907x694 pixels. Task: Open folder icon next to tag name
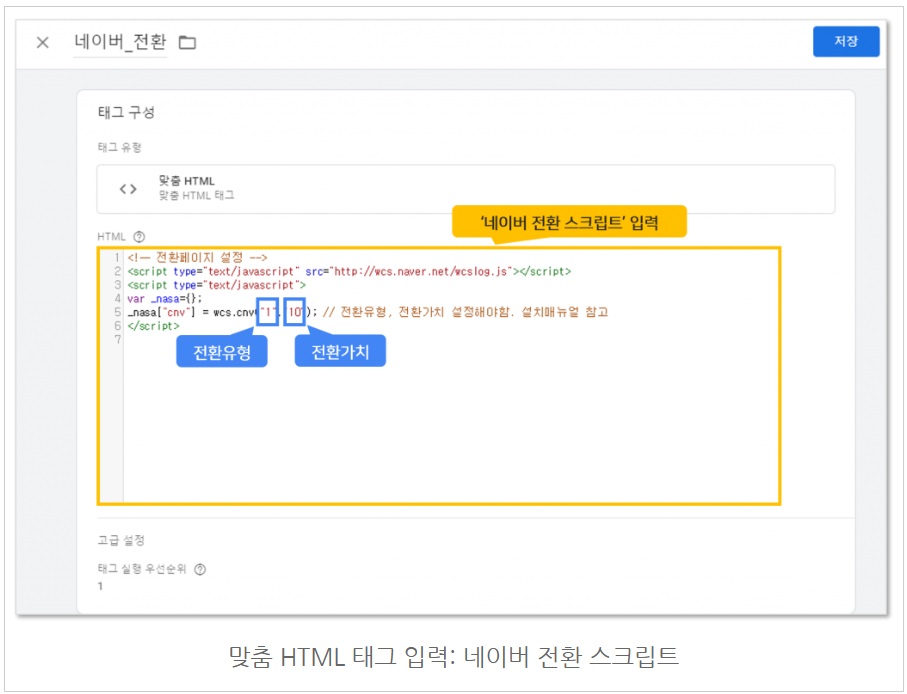[187, 42]
